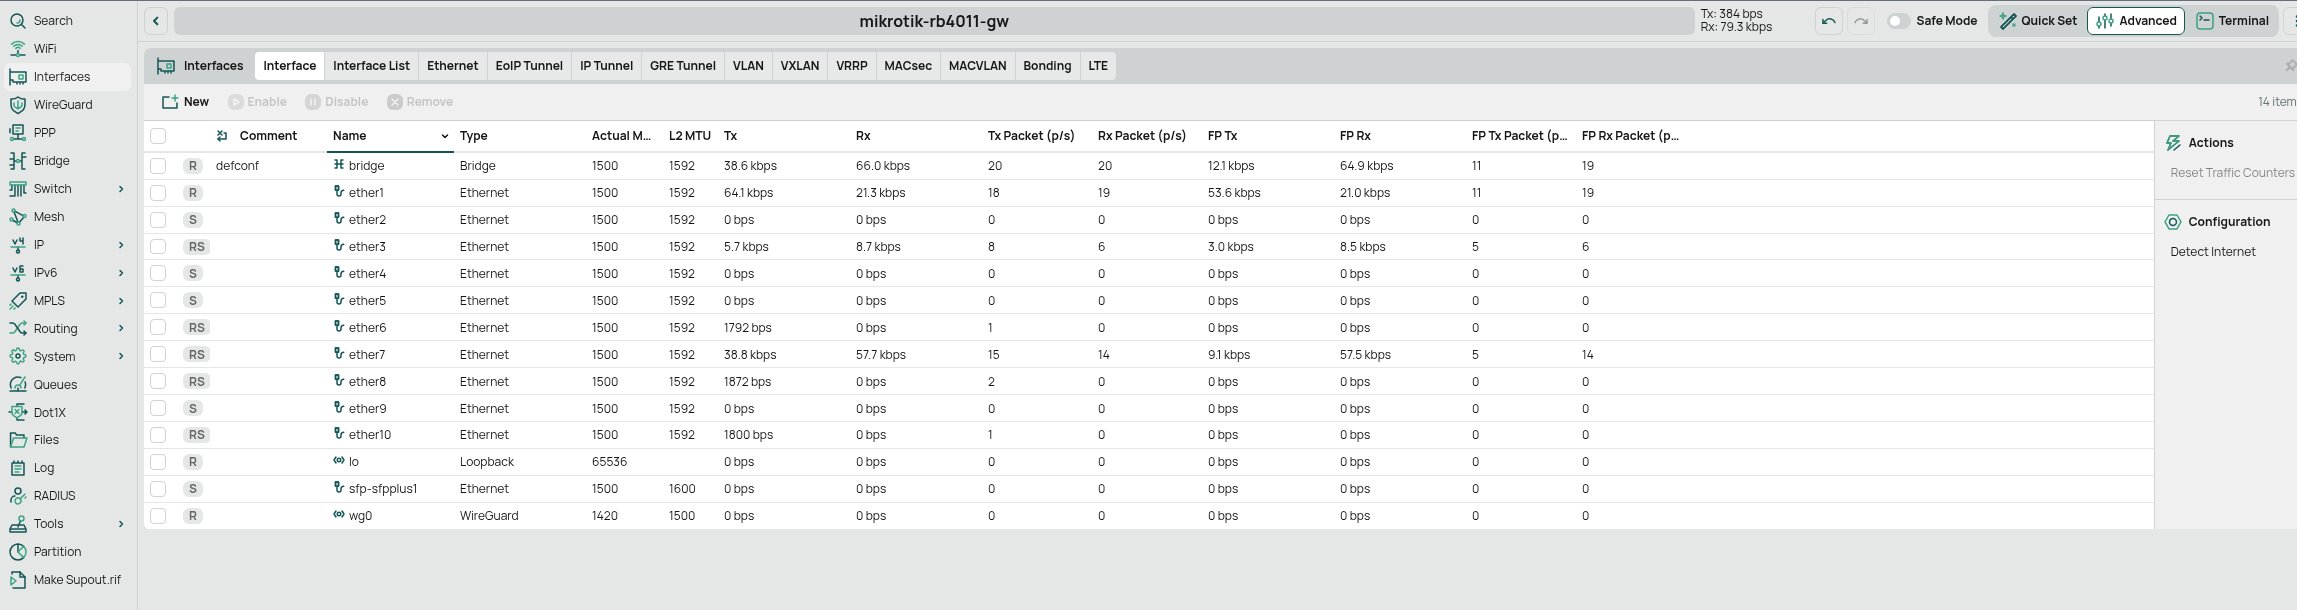
Task: Click the Advanced mode button
Action: [2135, 21]
